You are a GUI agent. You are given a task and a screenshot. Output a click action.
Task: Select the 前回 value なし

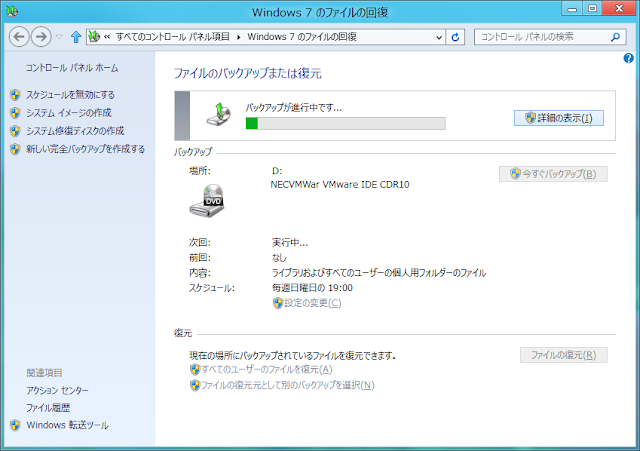[280, 258]
